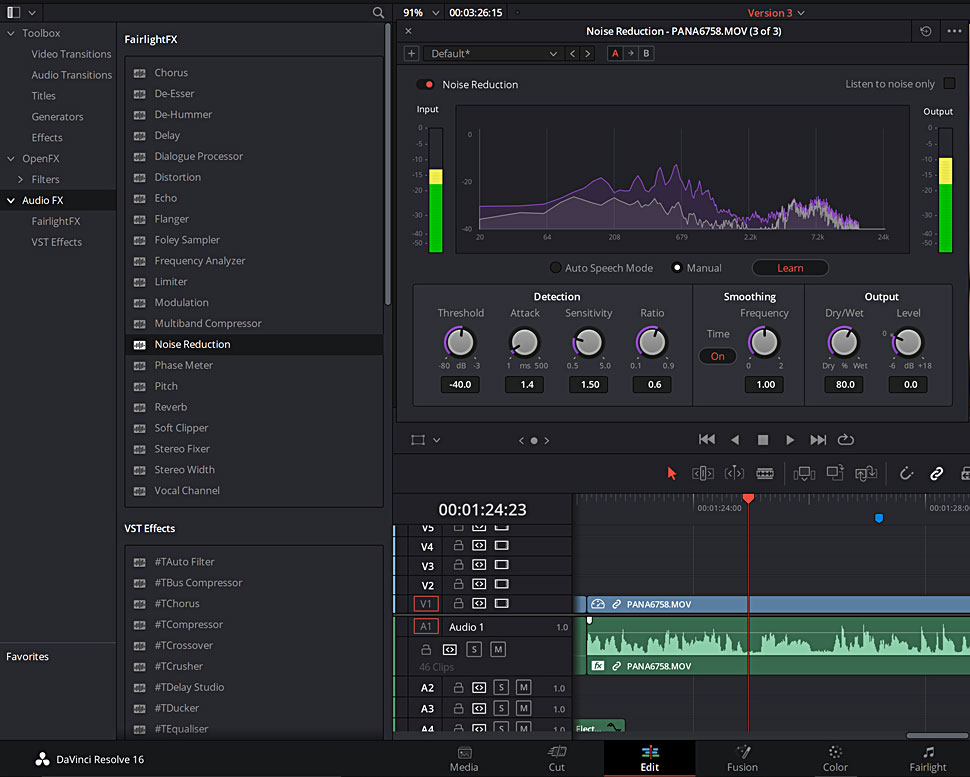
Task: Click the Dry/Wet knob
Action: point(843,341)
